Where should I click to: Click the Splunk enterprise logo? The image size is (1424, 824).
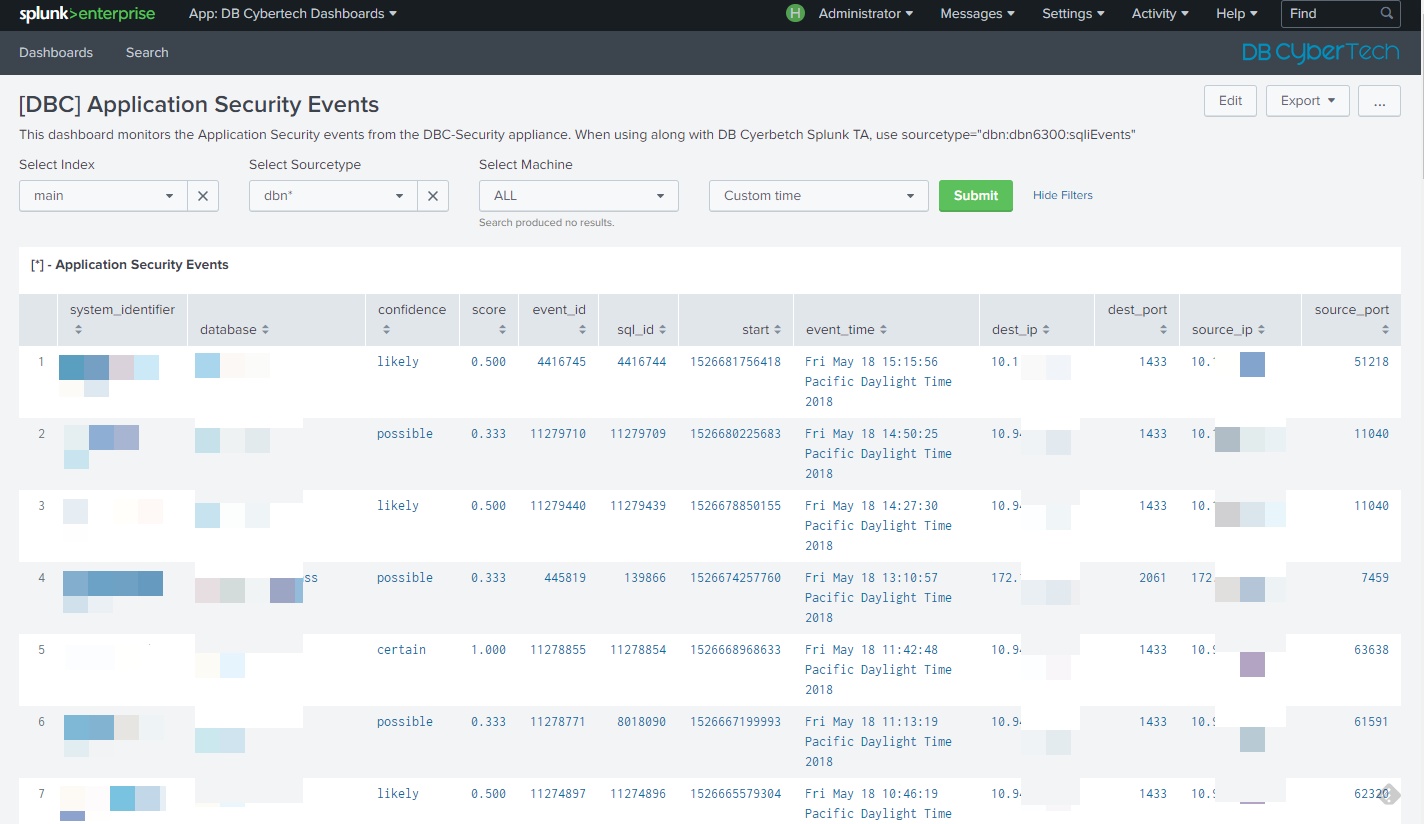(x=87, y=14)
